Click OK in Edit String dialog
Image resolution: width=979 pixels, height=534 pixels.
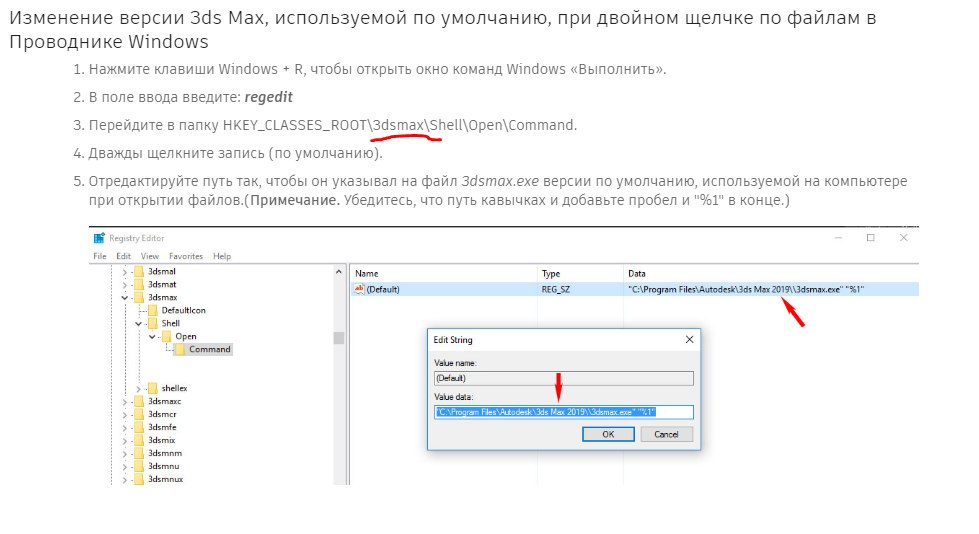608,434
